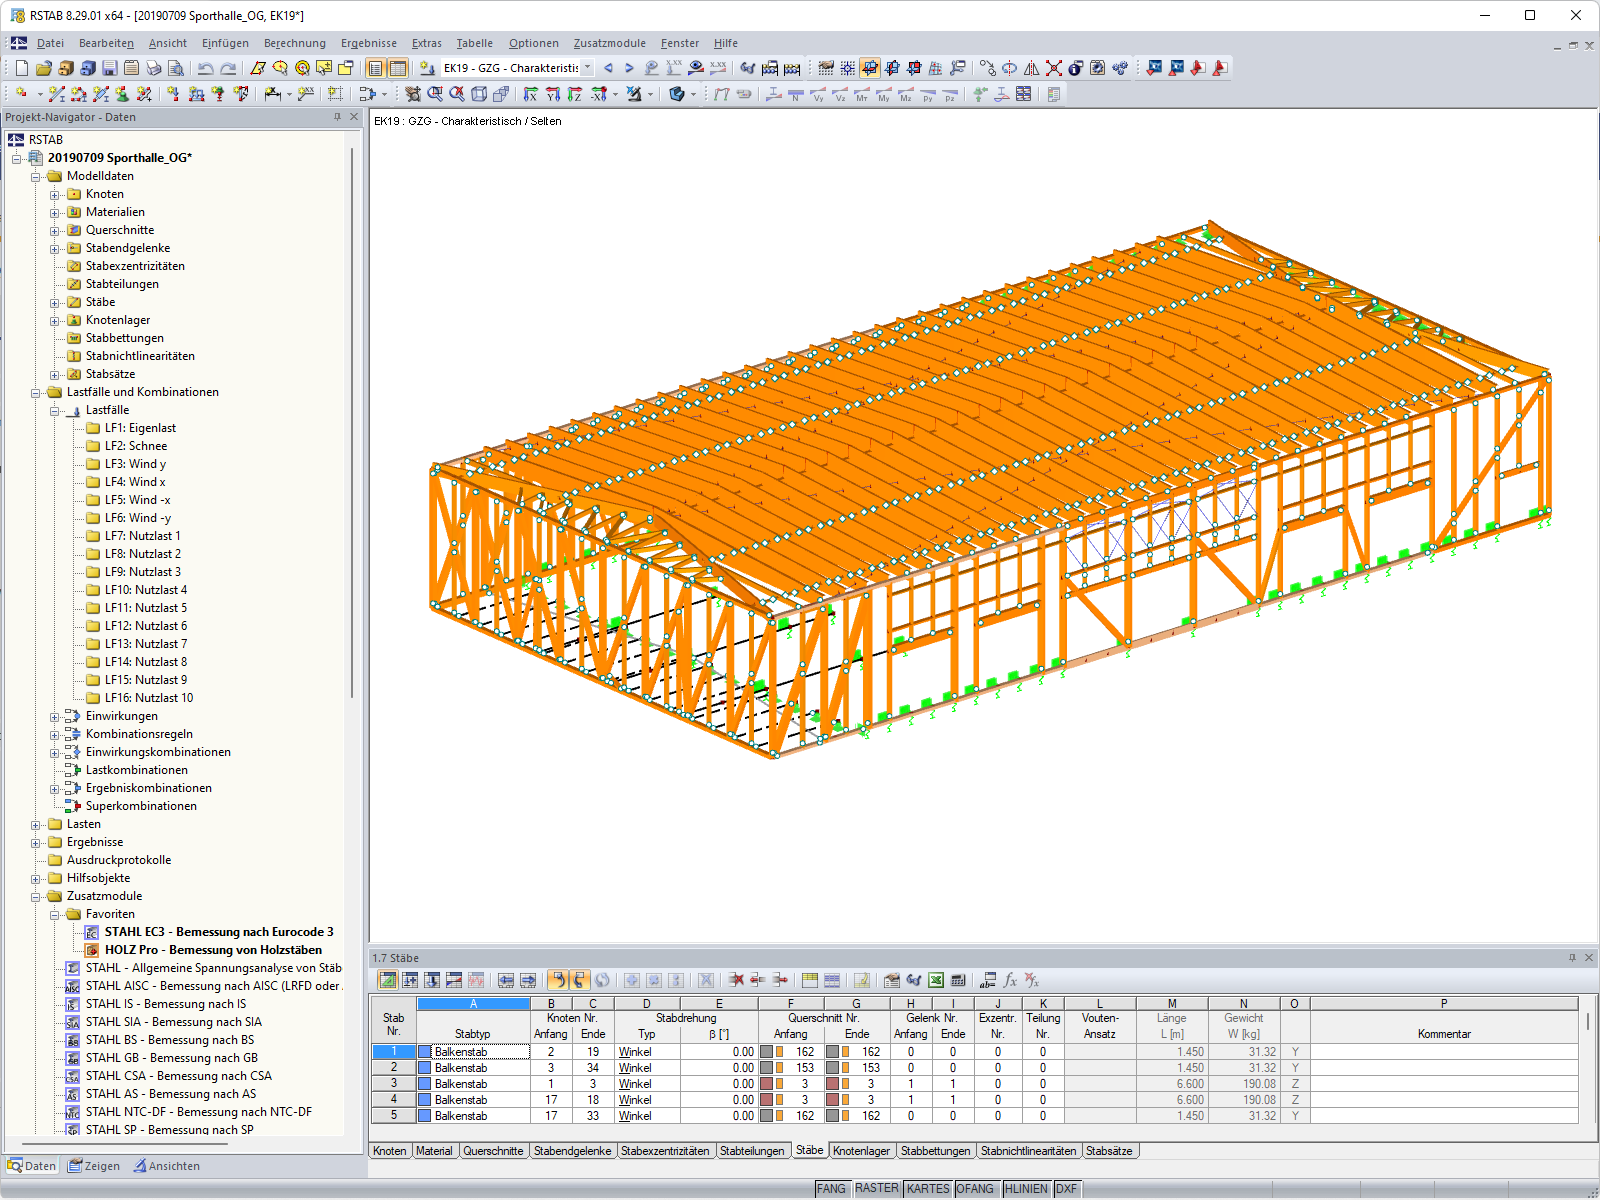1600x1200 pixels.
Task: Click the info i icon in the toolbar
Action: [1076, 68]
